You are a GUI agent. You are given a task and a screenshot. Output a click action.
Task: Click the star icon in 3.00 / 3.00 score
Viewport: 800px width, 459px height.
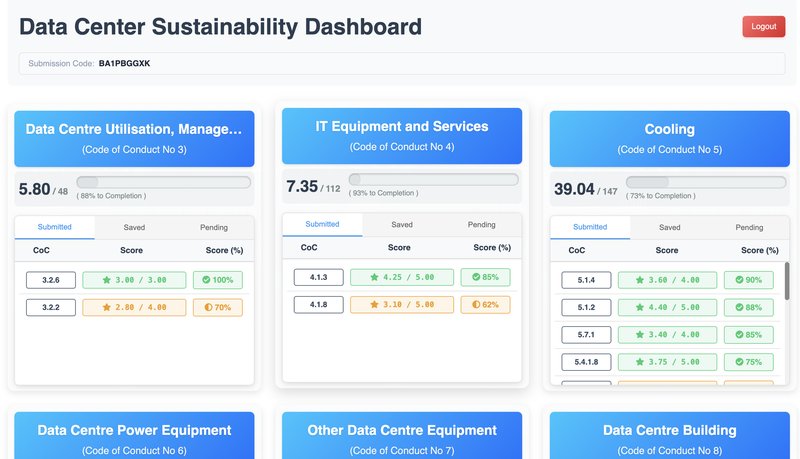pos(107,280)
